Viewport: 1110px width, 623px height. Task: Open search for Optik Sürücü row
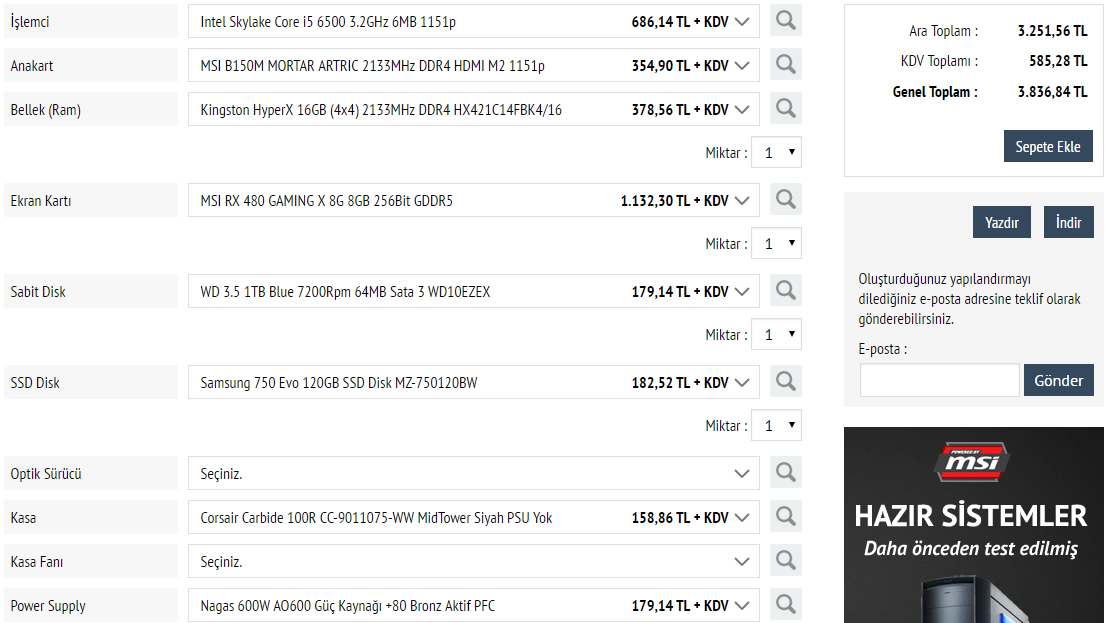(785, 473)
